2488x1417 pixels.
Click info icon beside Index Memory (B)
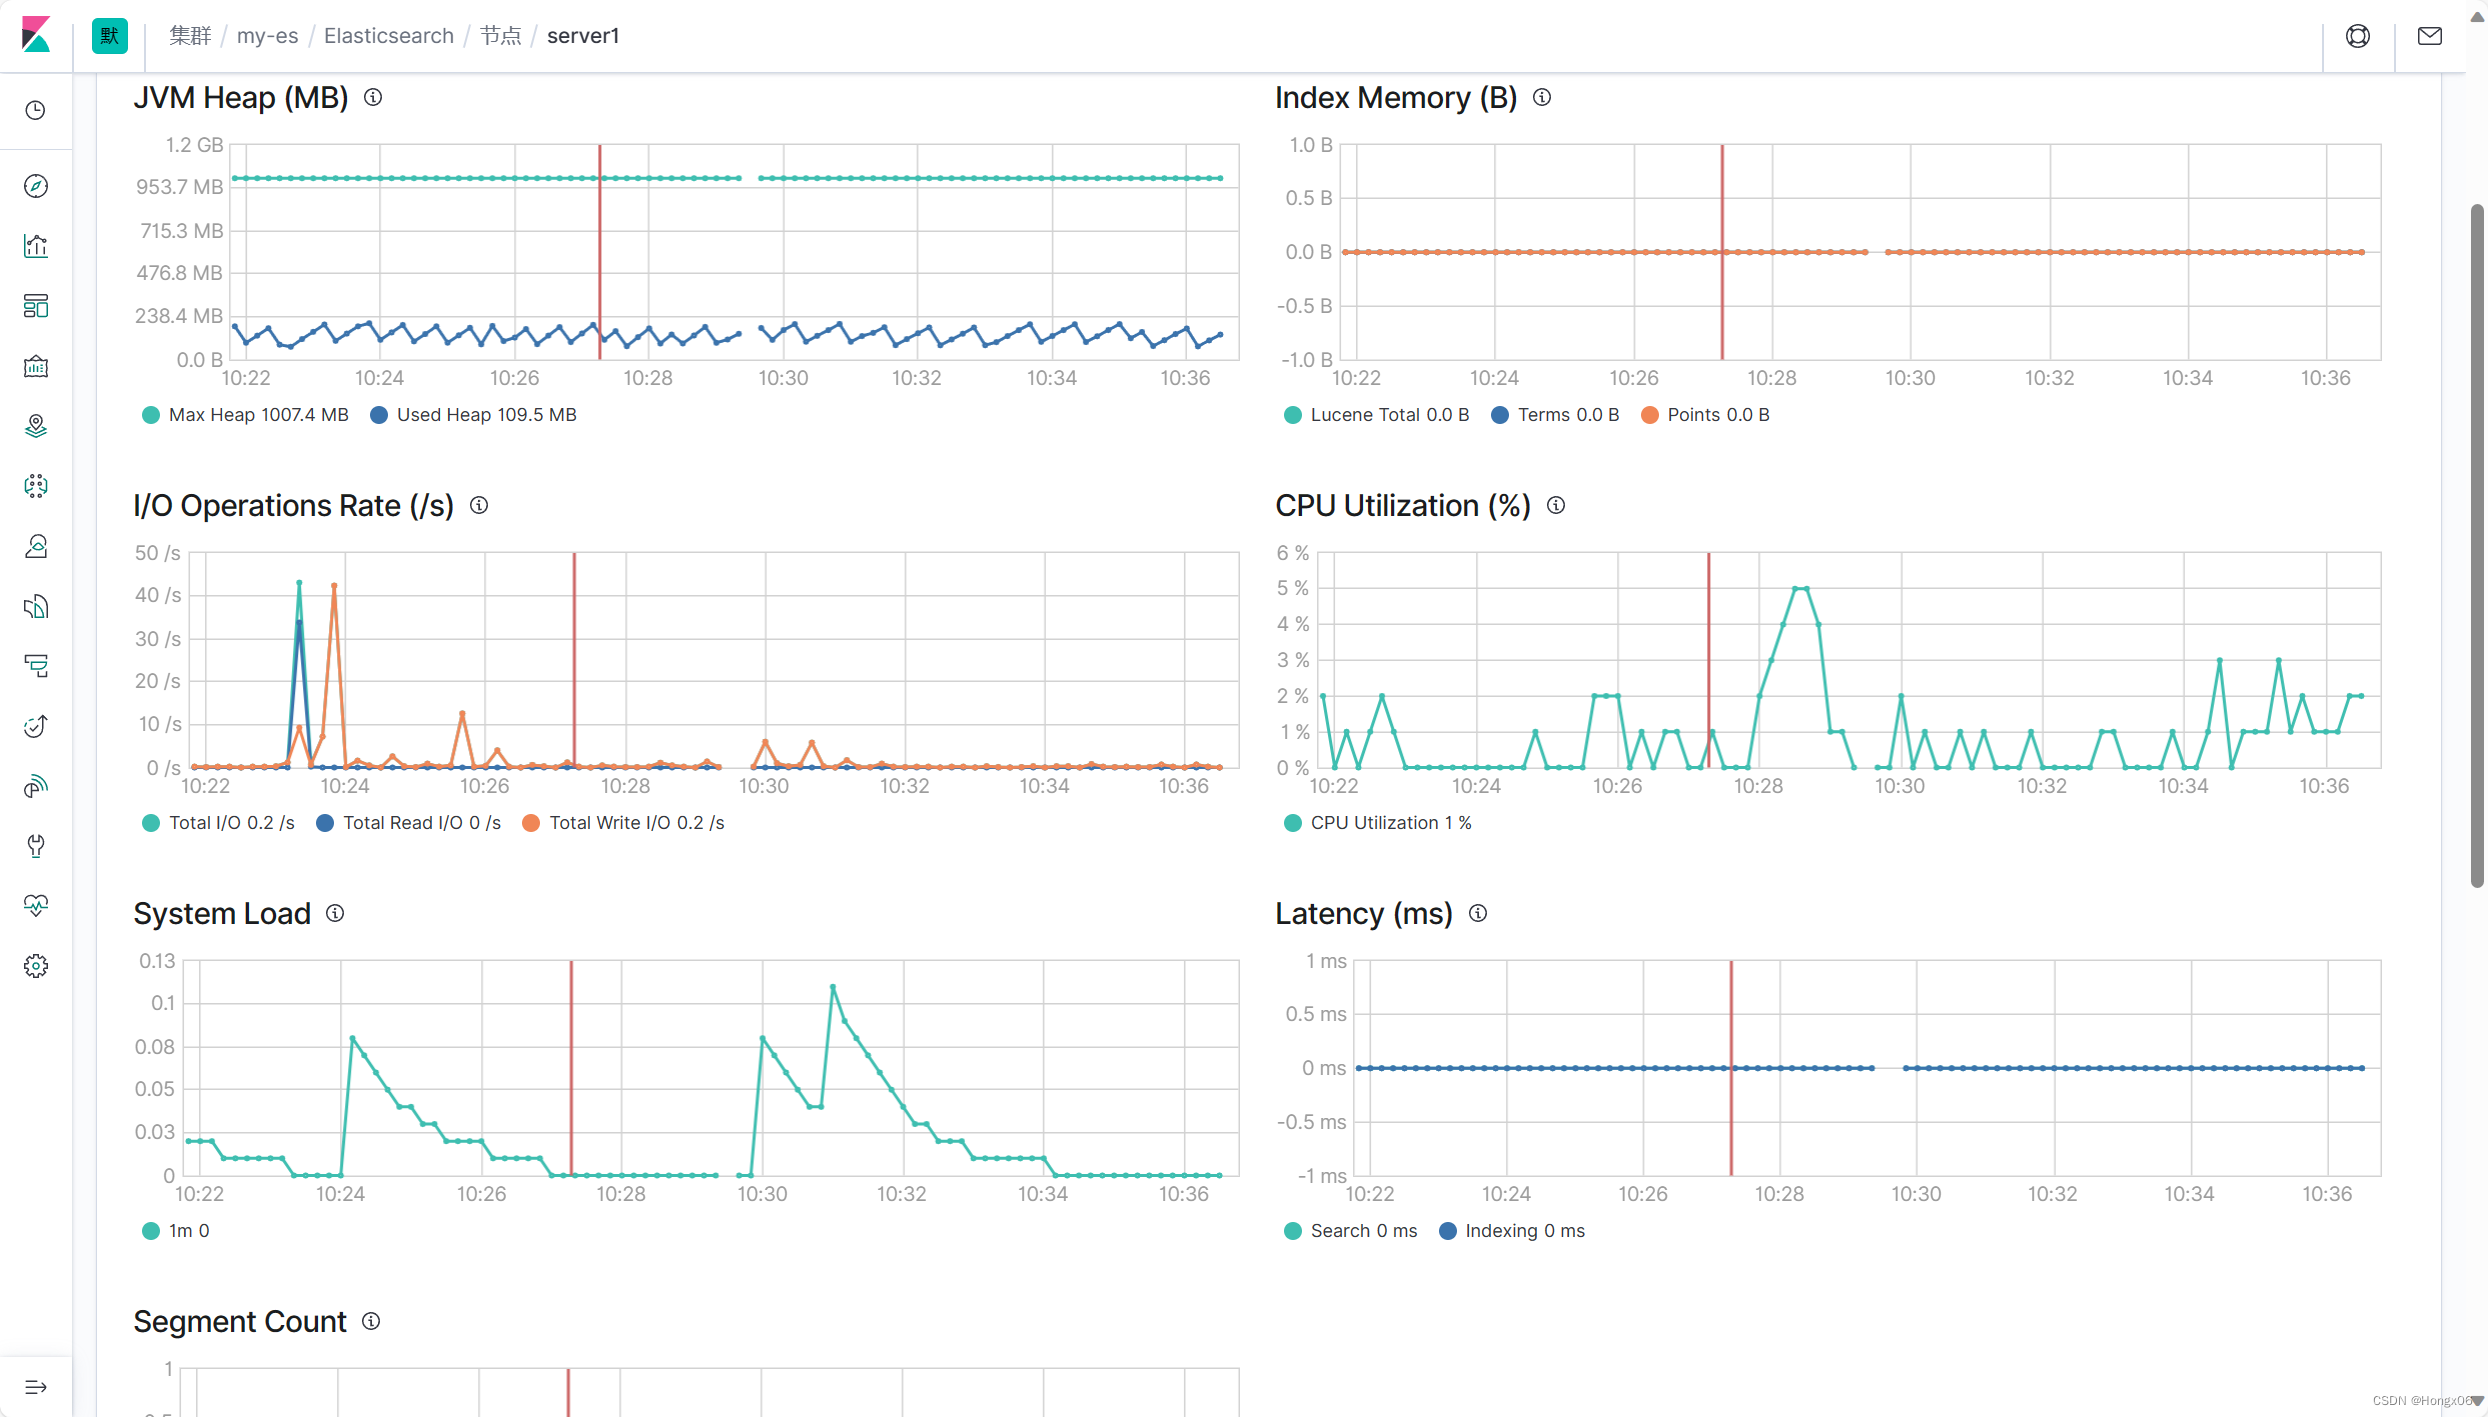point(1542,97)
